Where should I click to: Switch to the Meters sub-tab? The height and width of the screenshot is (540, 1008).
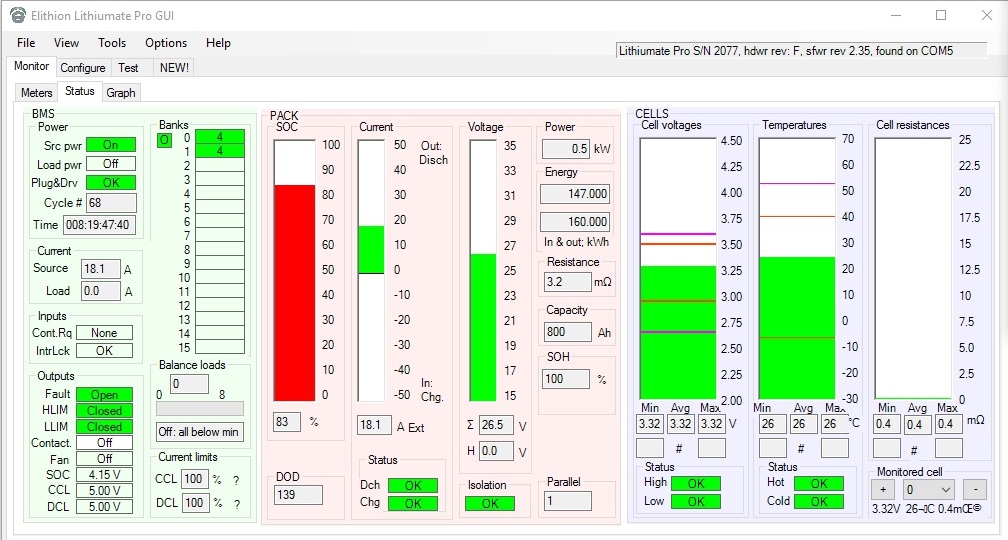tap(36, 93)
